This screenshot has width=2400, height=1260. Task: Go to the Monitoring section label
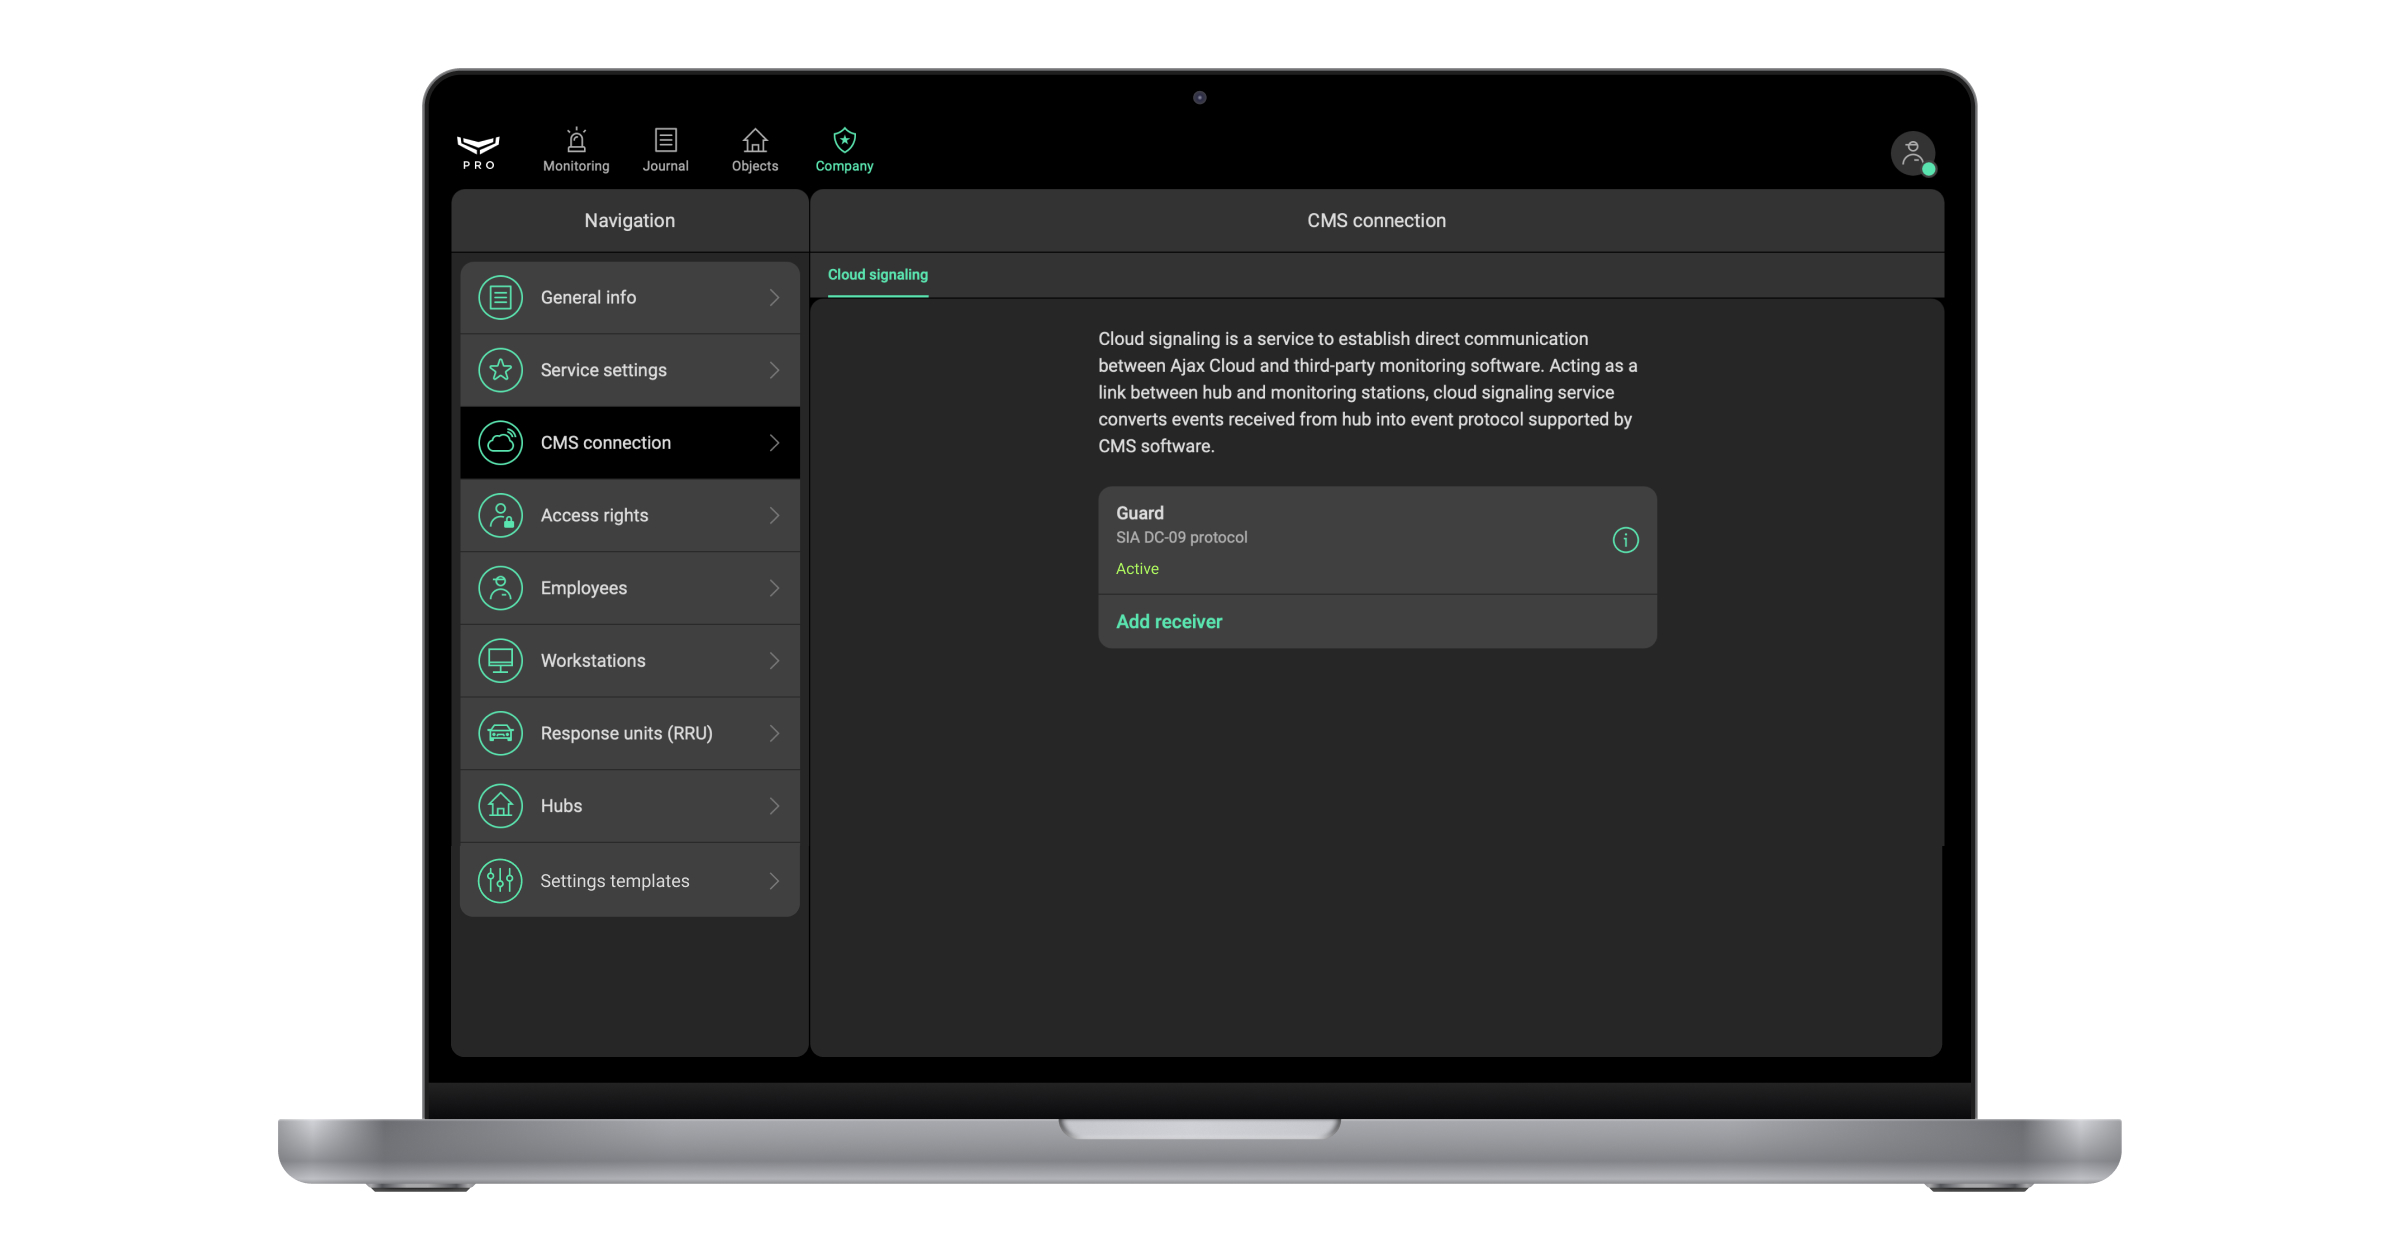576,166
